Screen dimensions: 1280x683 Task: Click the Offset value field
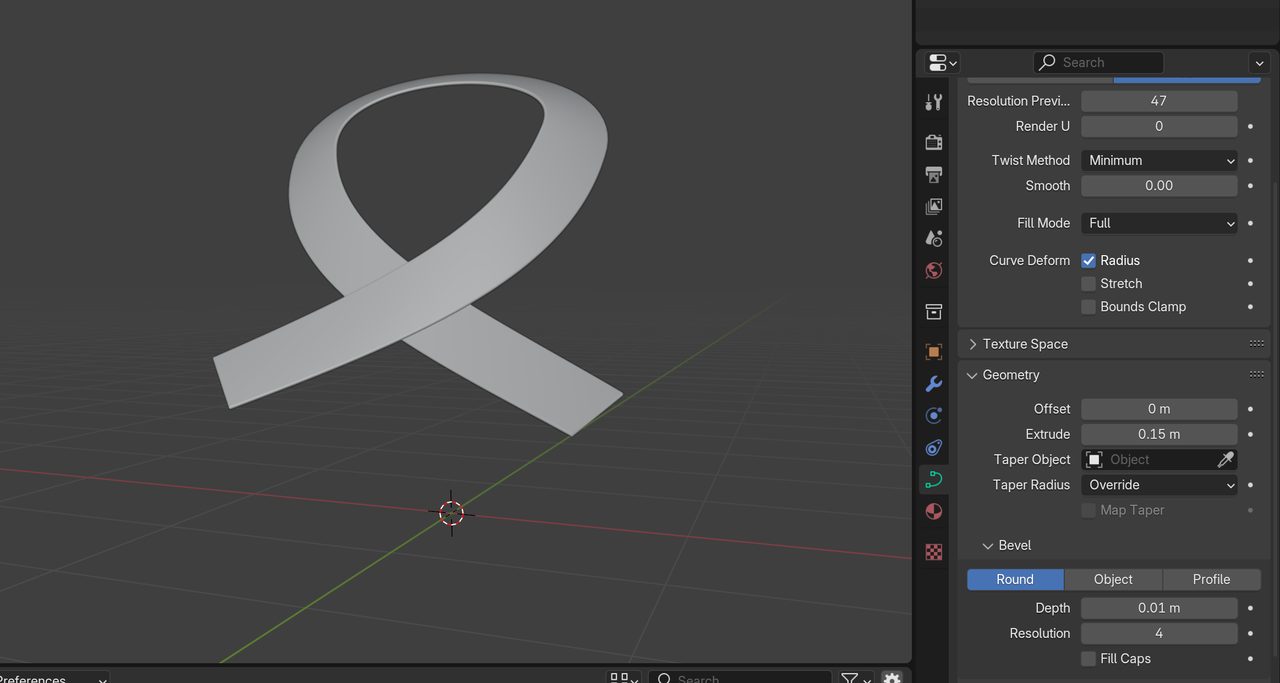click(x=1159, y=409)
